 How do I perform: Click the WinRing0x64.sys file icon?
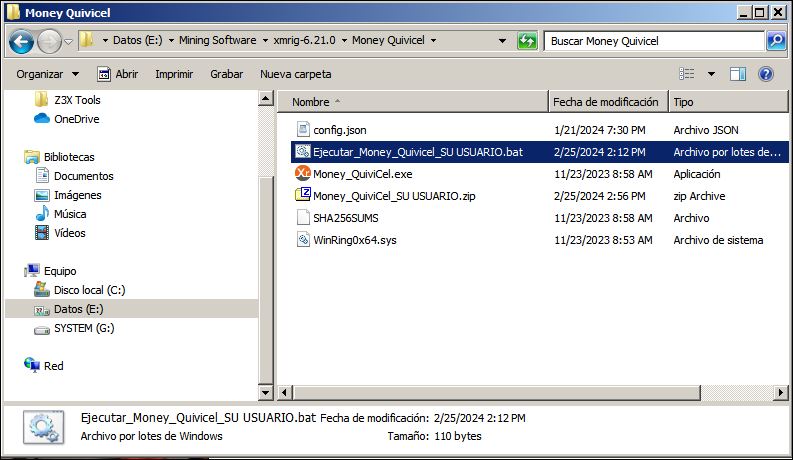(303, 240)
